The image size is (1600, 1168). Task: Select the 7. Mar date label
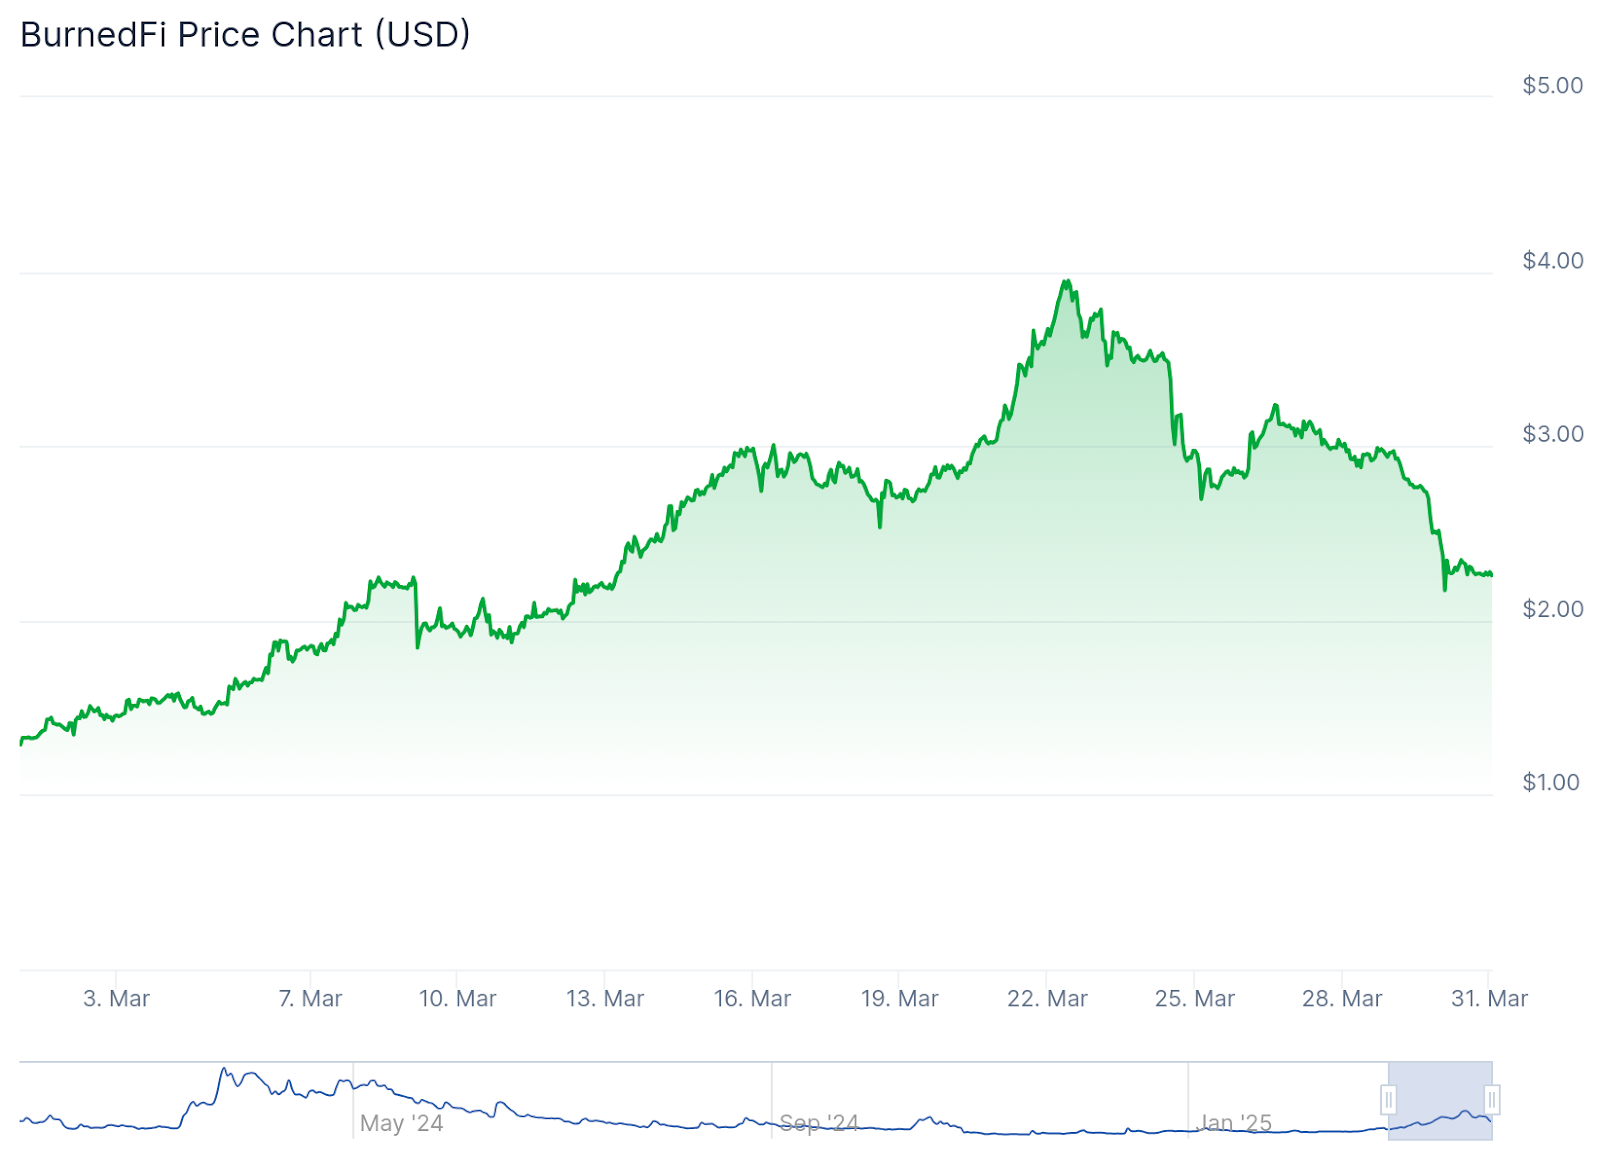(x=310, y=998)
